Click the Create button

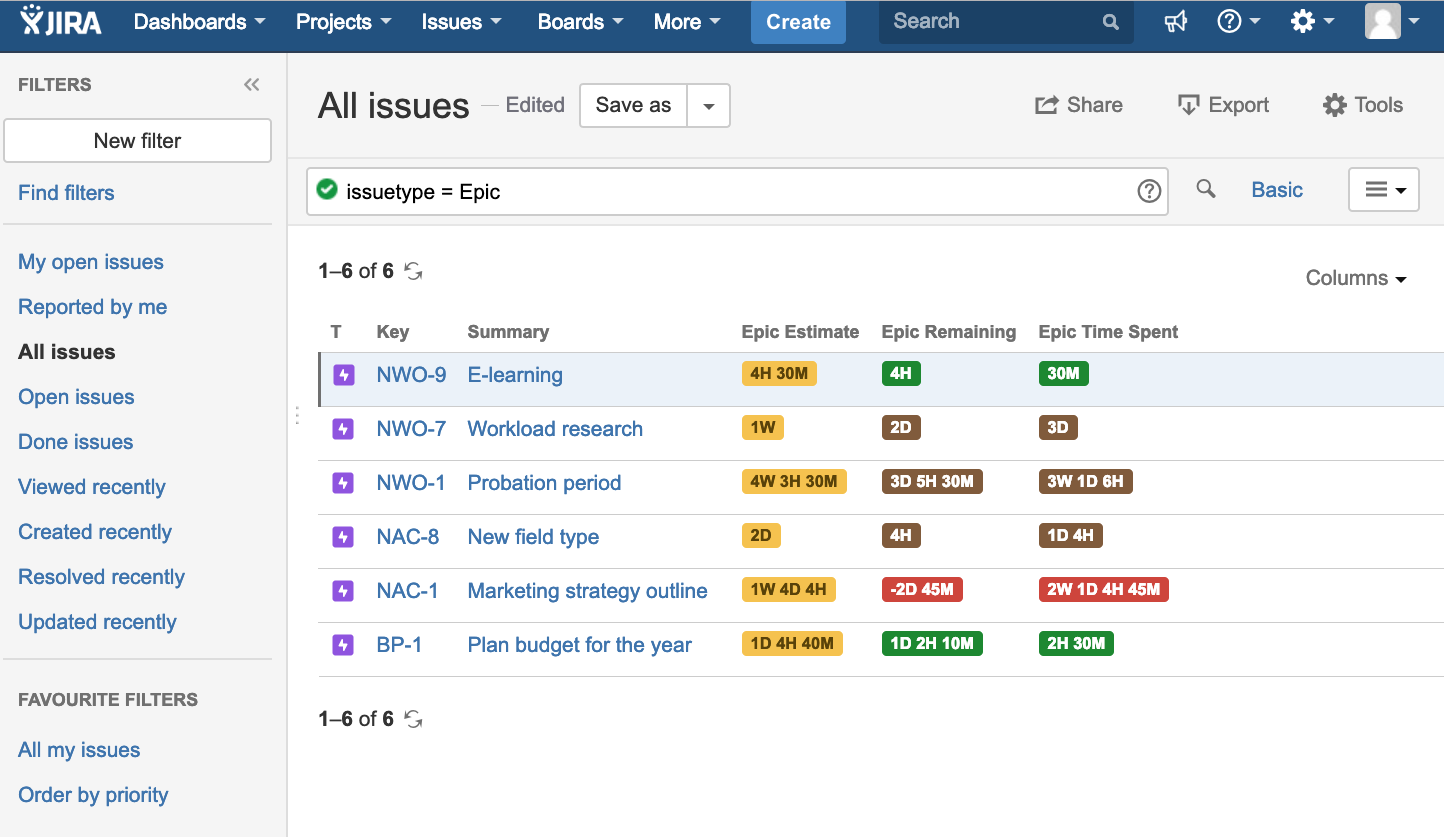coord(798,22)
